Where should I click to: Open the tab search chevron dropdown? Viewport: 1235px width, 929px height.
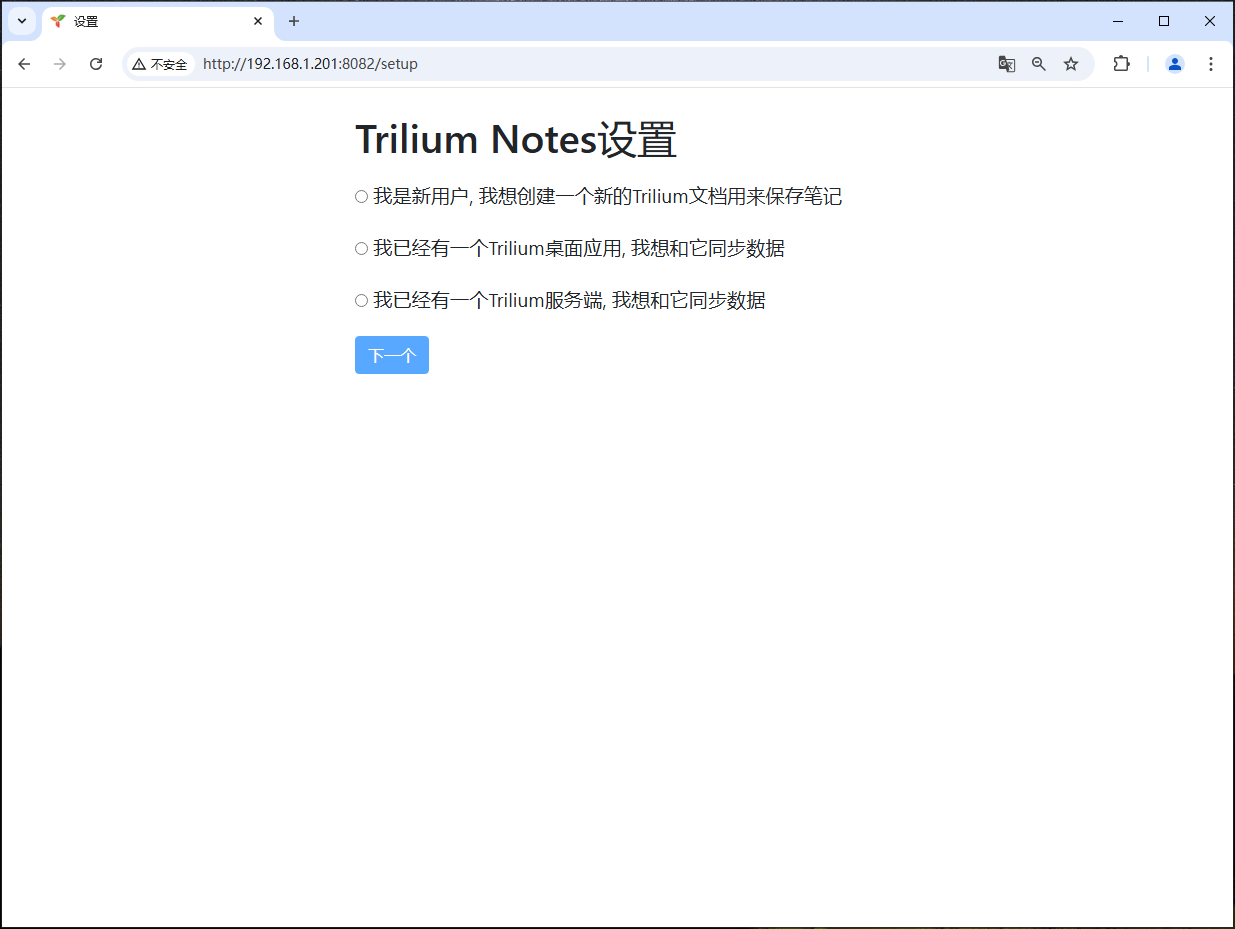[x=21, y=21]
